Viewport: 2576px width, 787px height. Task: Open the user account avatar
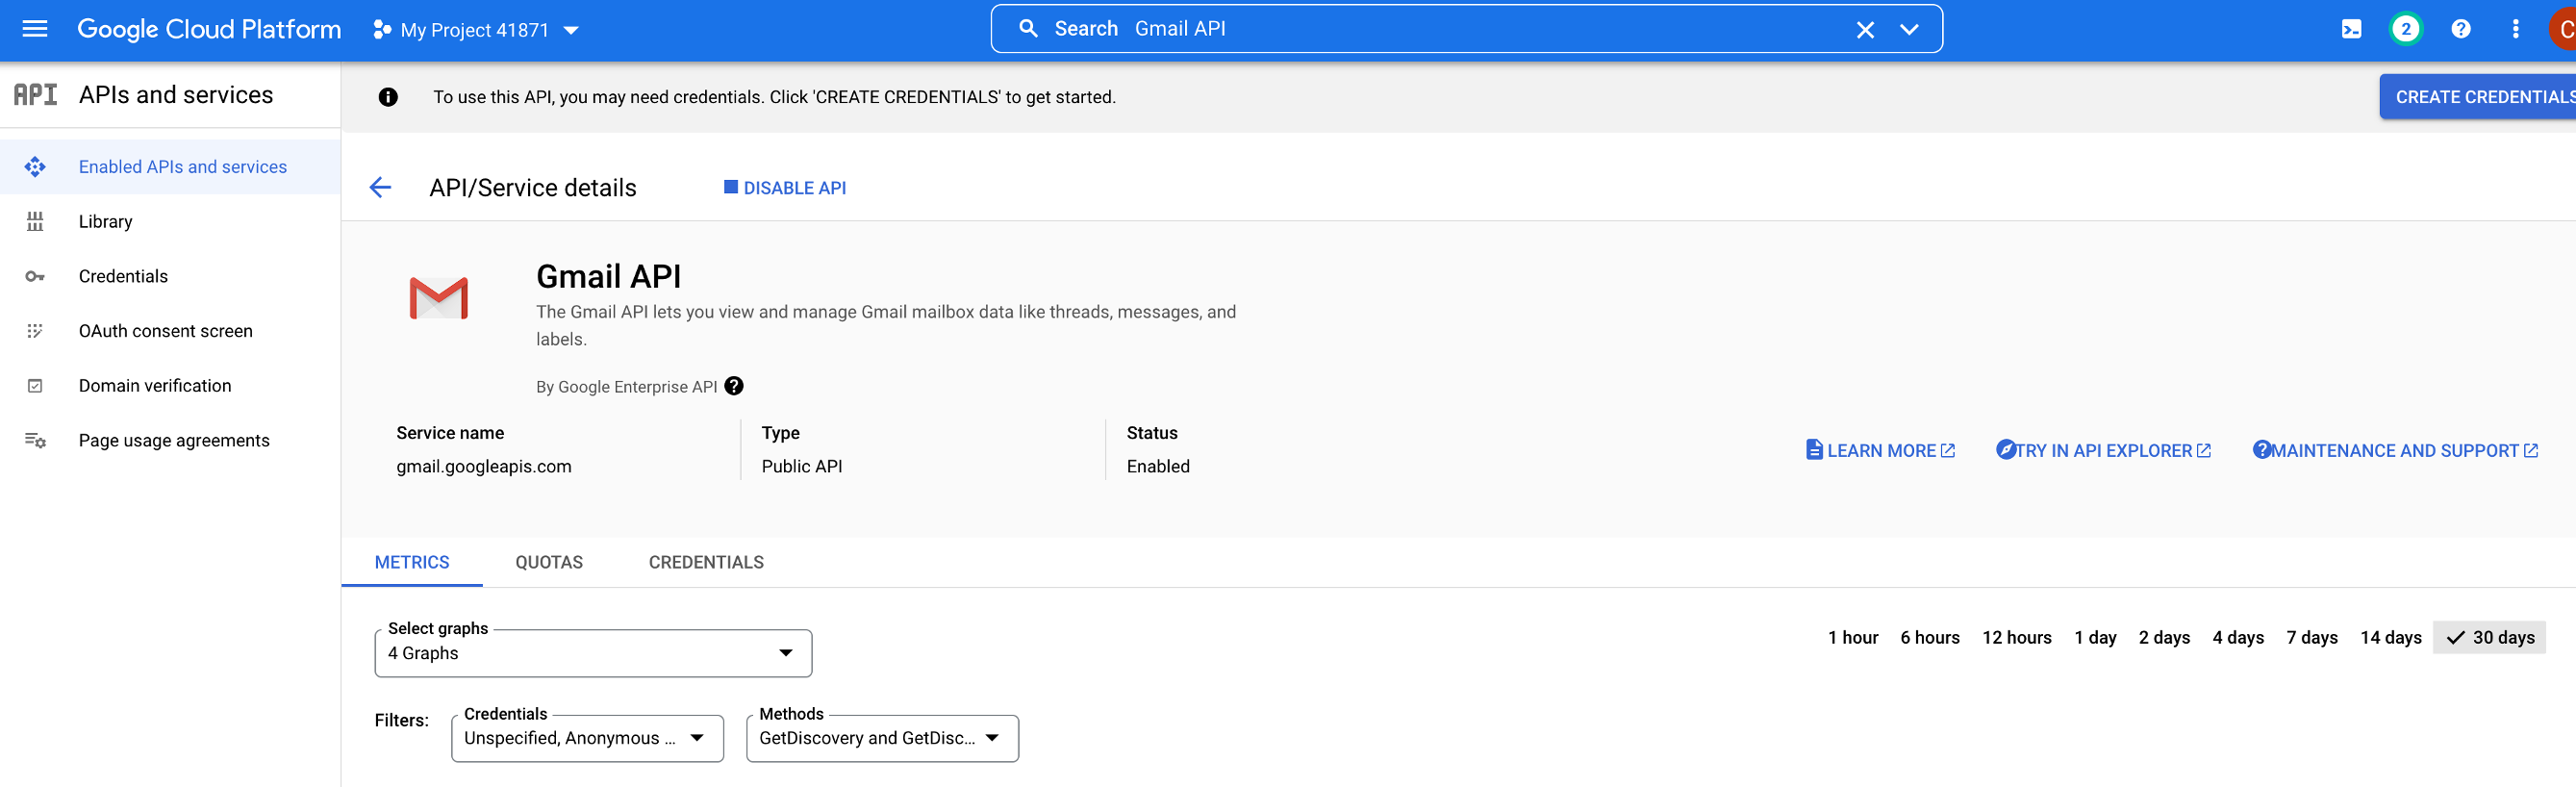click(x=2563, y=29)
